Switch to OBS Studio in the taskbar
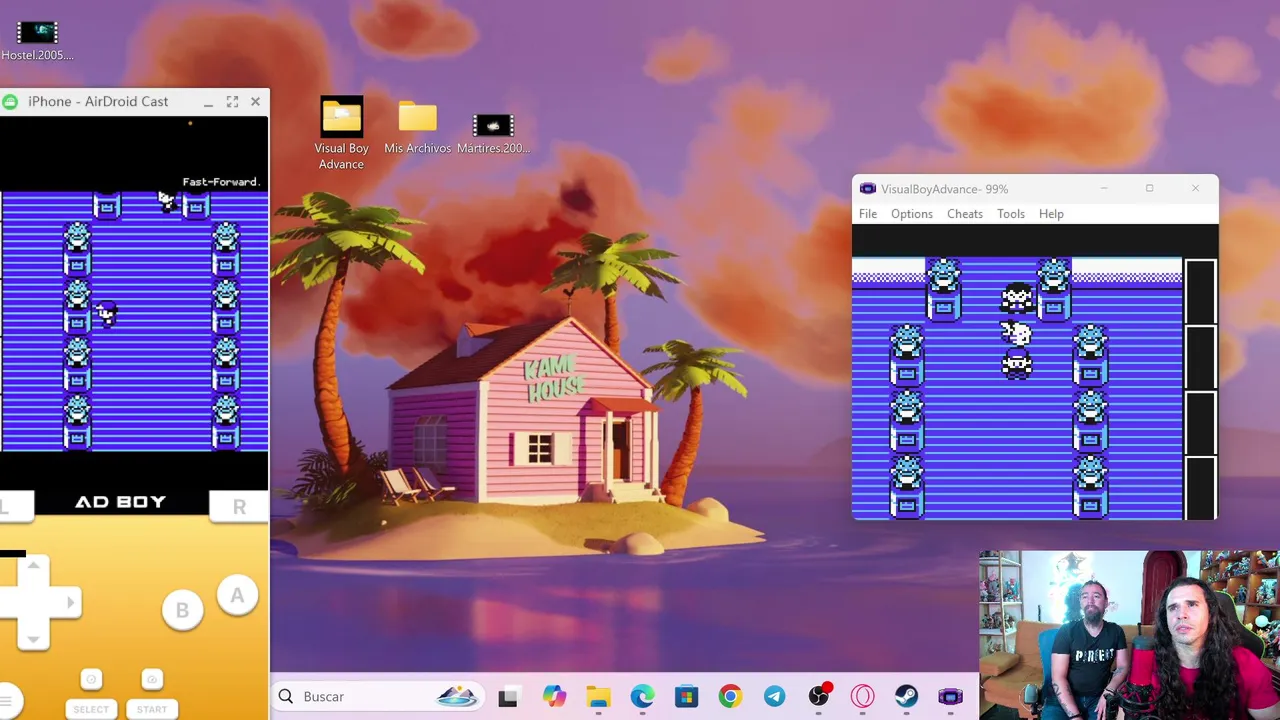 [819, 697]
